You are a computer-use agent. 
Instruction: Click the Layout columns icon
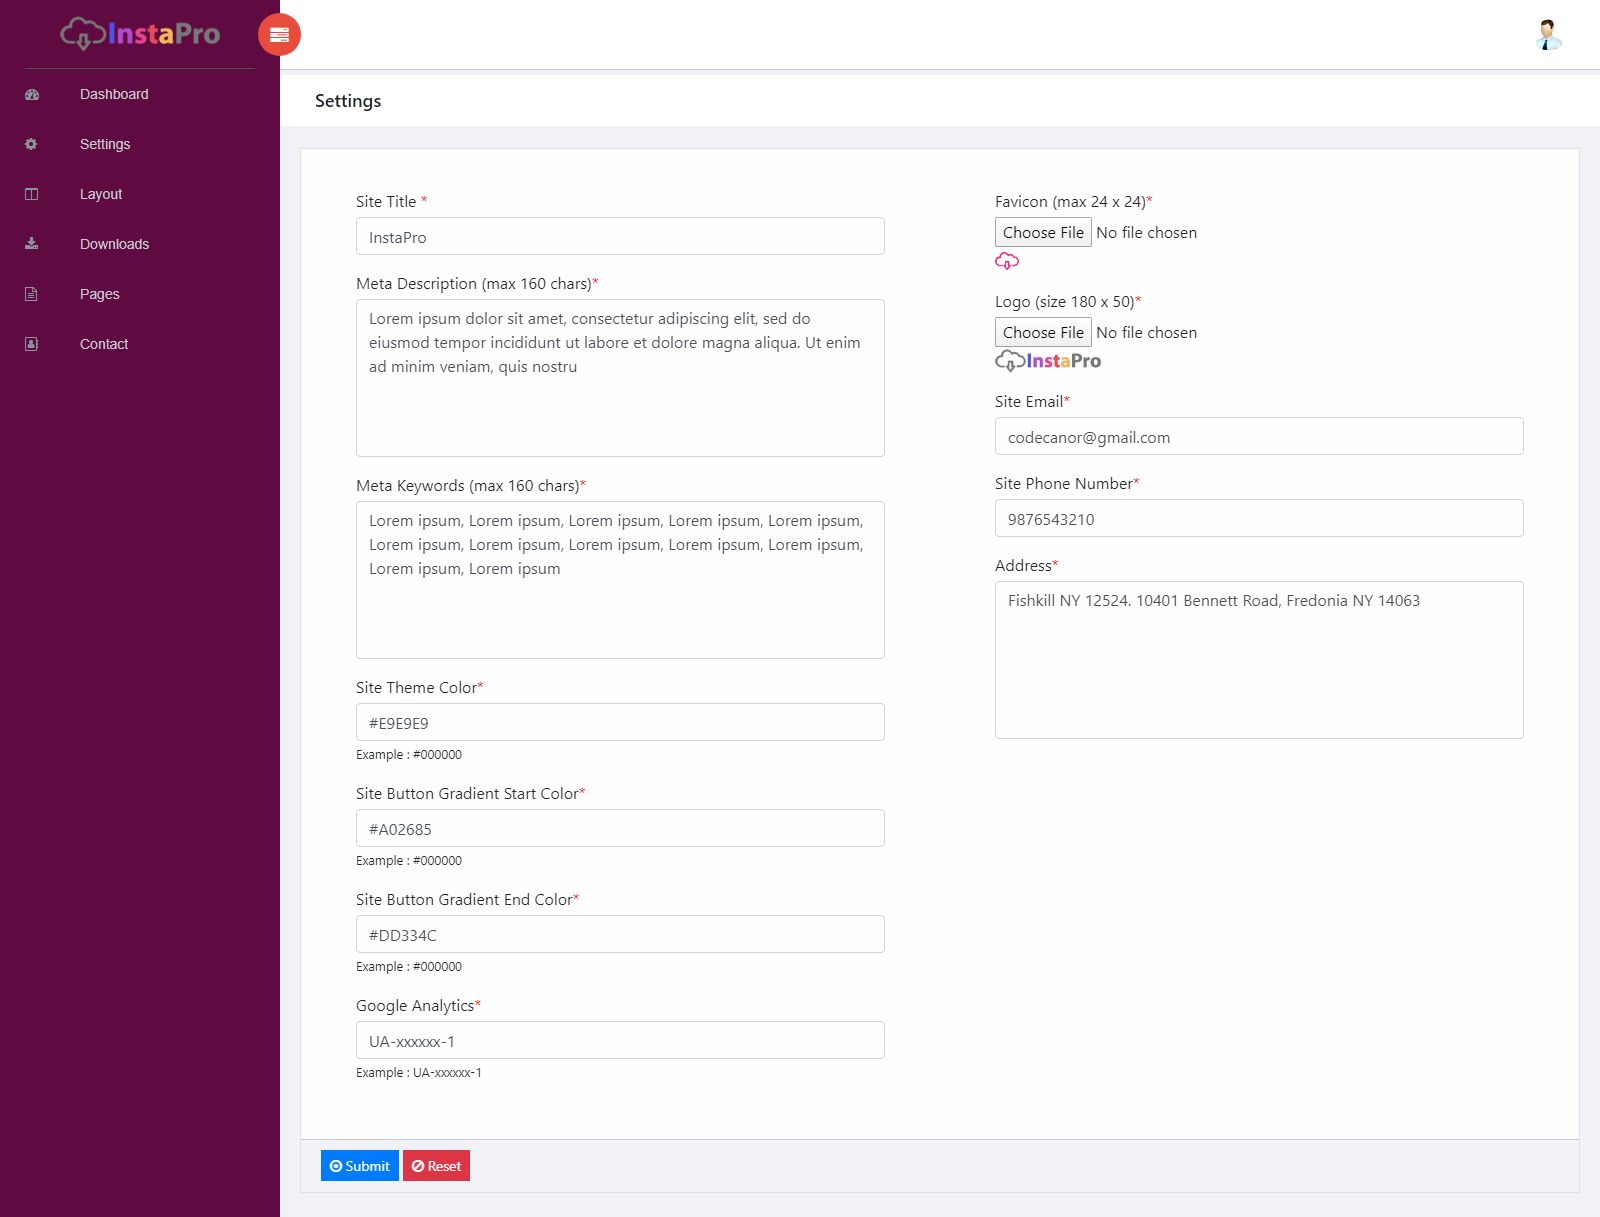point(32,194)
